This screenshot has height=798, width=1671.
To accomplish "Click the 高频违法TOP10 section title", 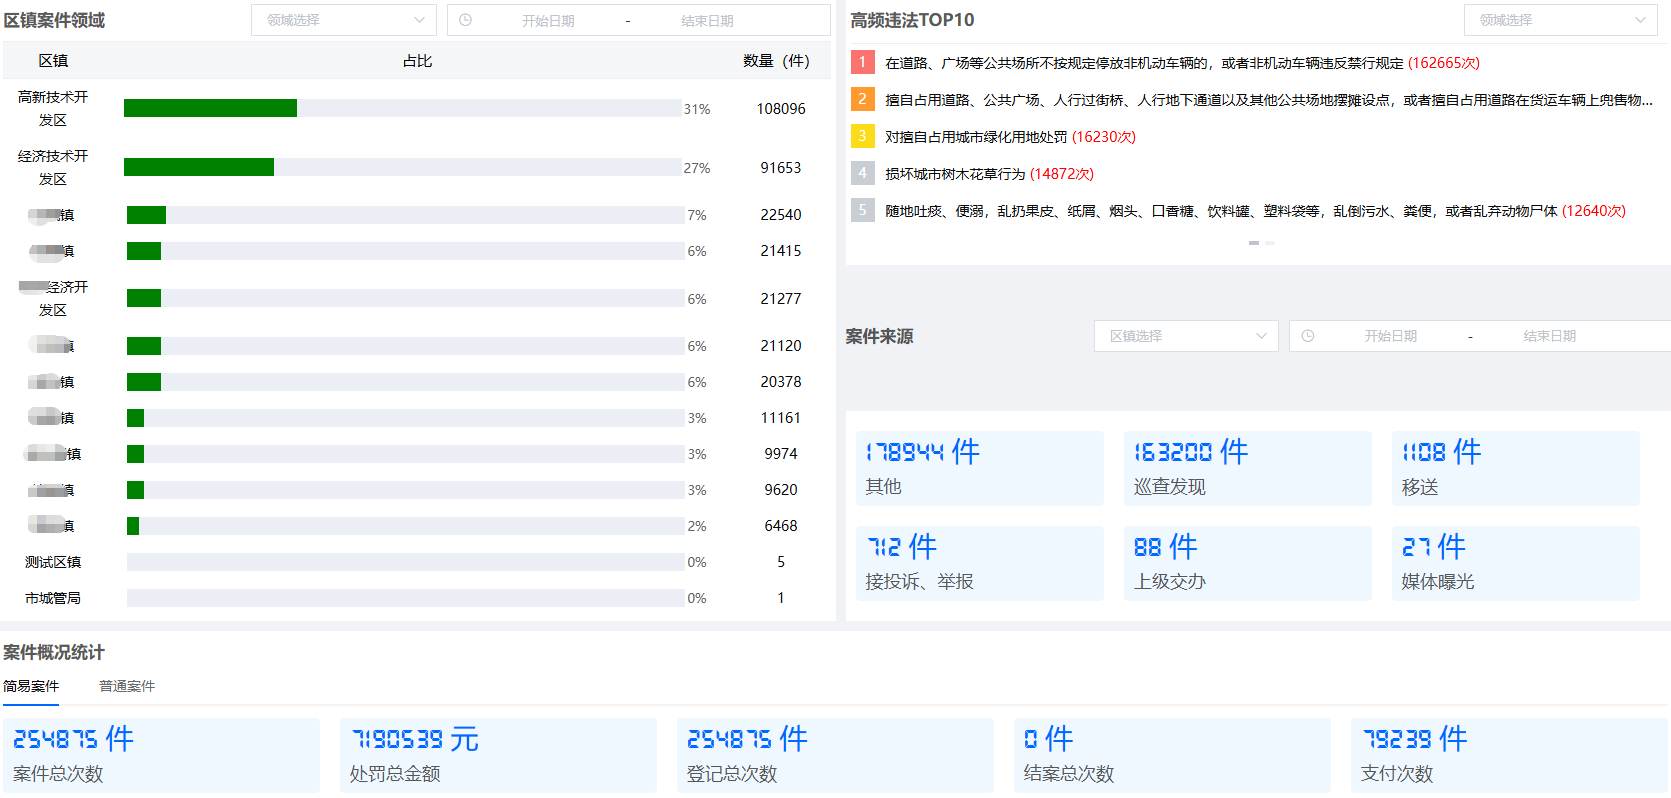I will [x=912, y=20].
